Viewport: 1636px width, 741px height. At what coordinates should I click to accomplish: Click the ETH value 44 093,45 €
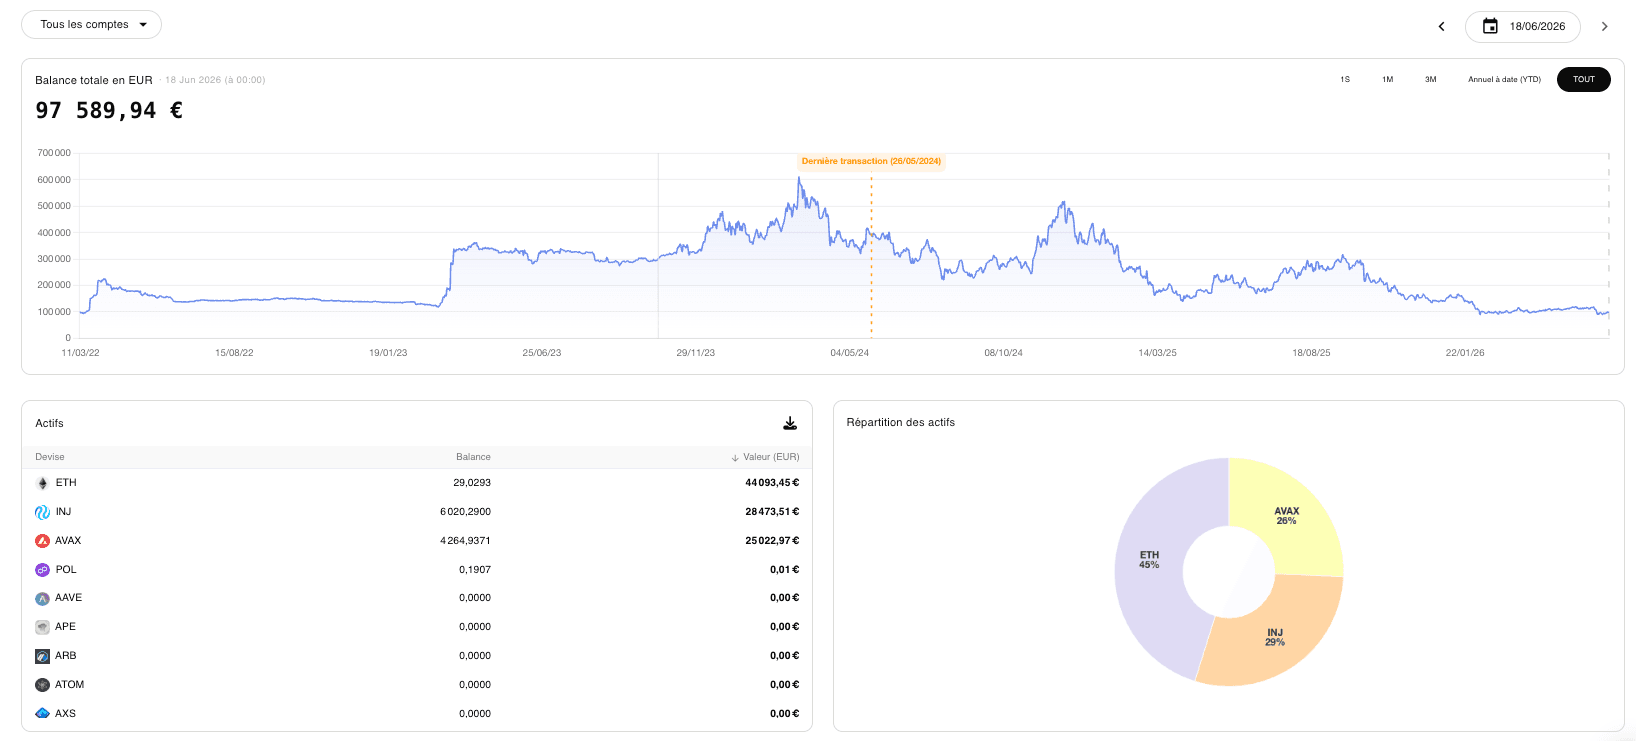(772, 483)
